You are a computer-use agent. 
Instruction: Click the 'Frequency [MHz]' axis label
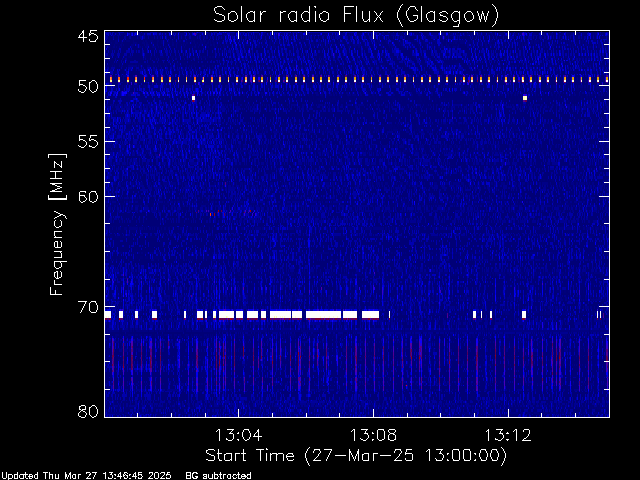tap(57, 224)
